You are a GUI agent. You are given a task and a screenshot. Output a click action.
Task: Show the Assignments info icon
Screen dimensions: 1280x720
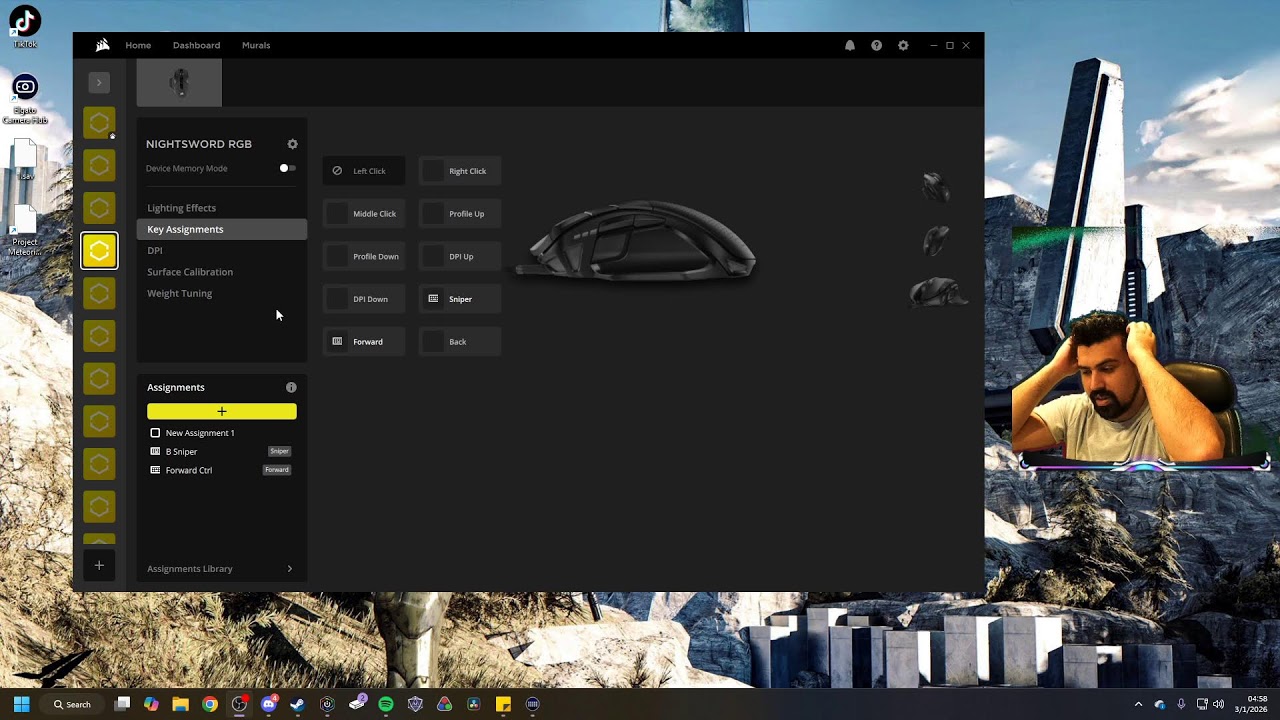pyautogui.click(x=291, y=387)
